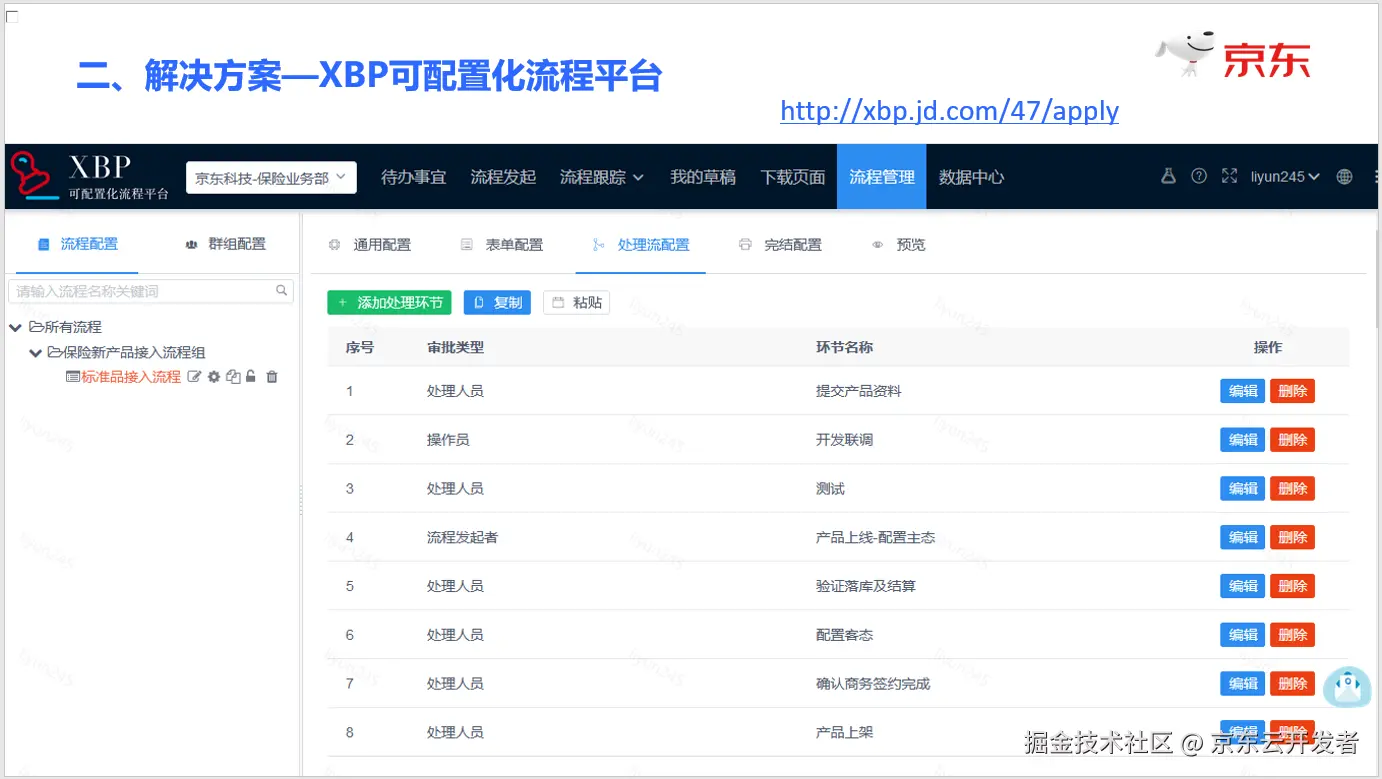Switch to the 表单配置 tab

502,245
